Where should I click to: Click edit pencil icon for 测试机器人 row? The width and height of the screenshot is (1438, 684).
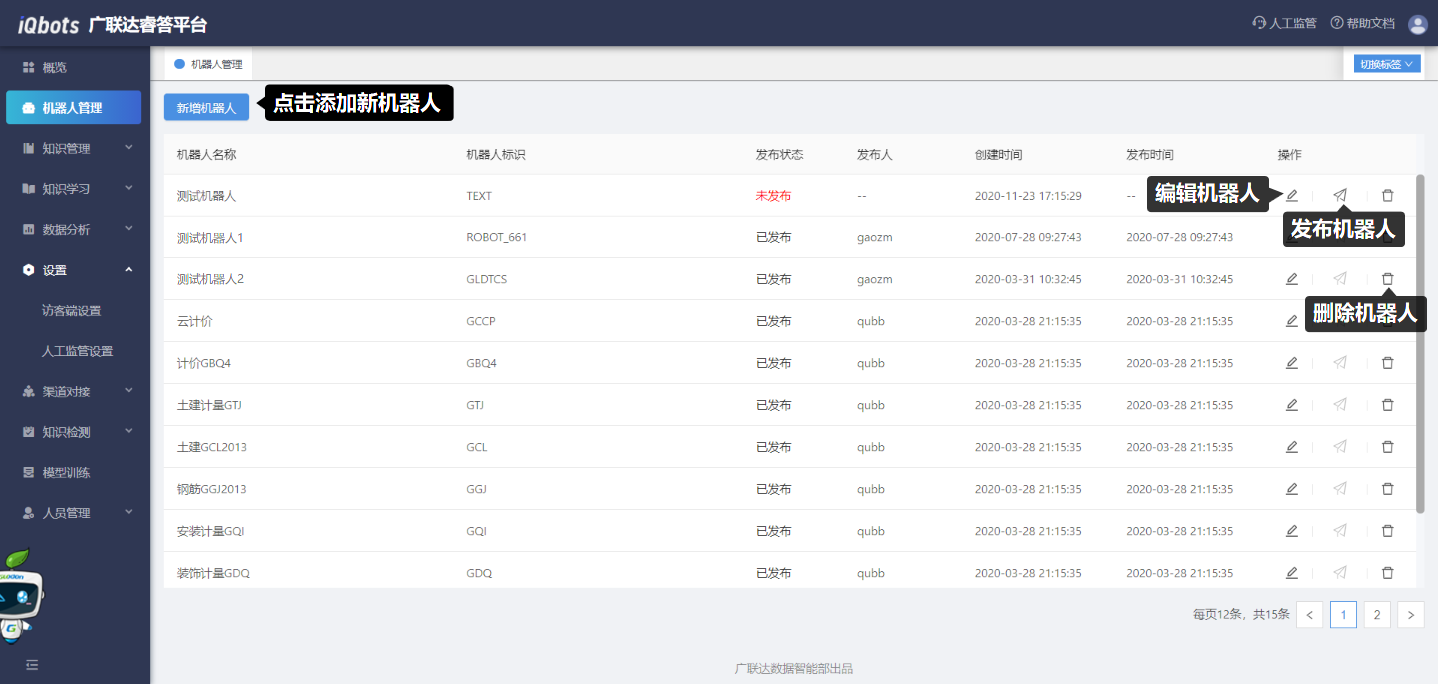[x=1292, y=195]
